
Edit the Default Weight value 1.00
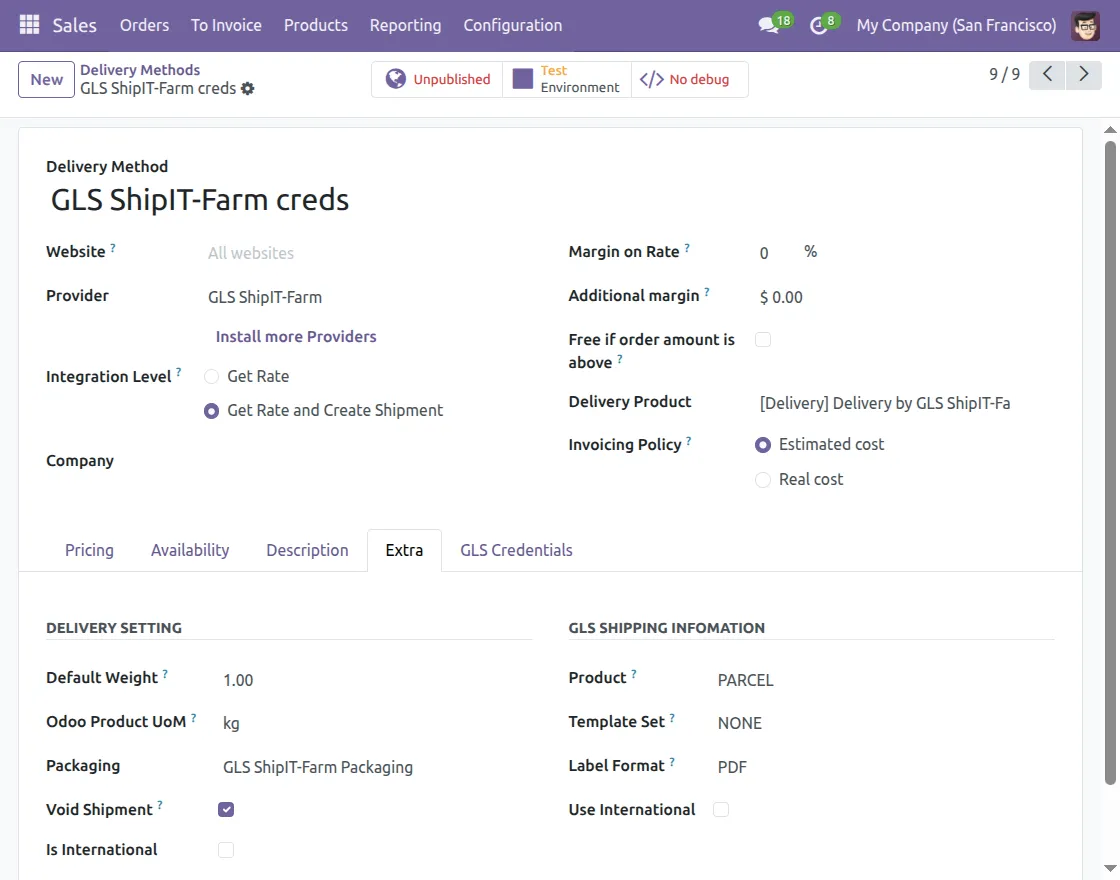[376, 680]
